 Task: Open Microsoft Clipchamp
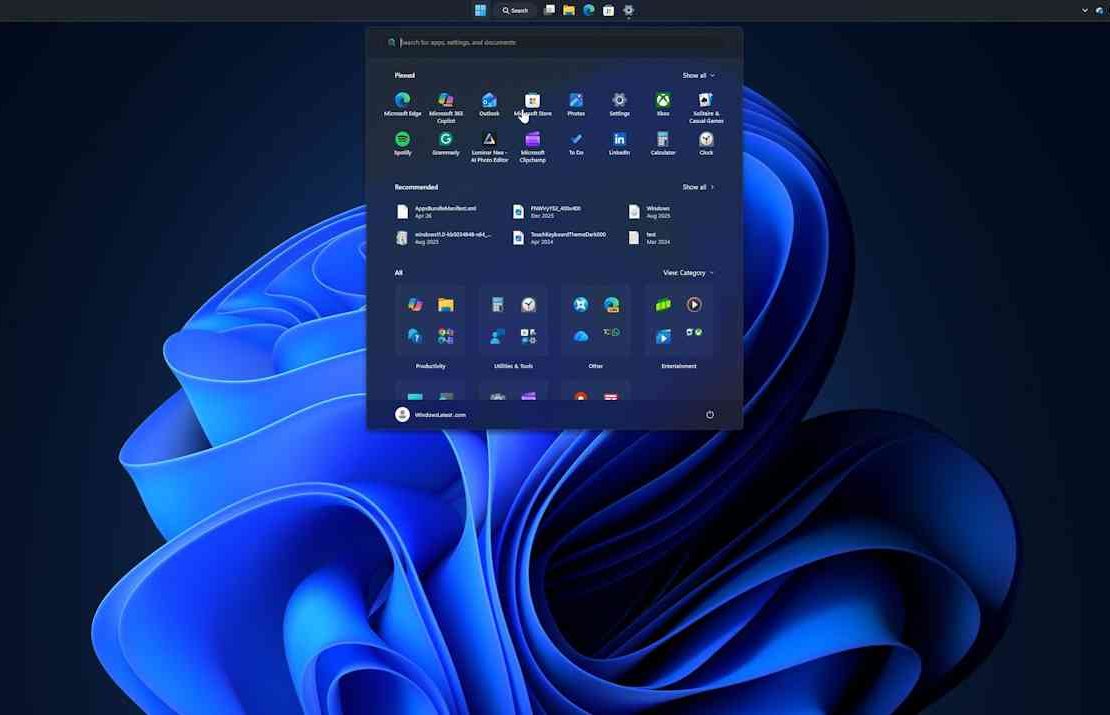click(x=532, y=147)
